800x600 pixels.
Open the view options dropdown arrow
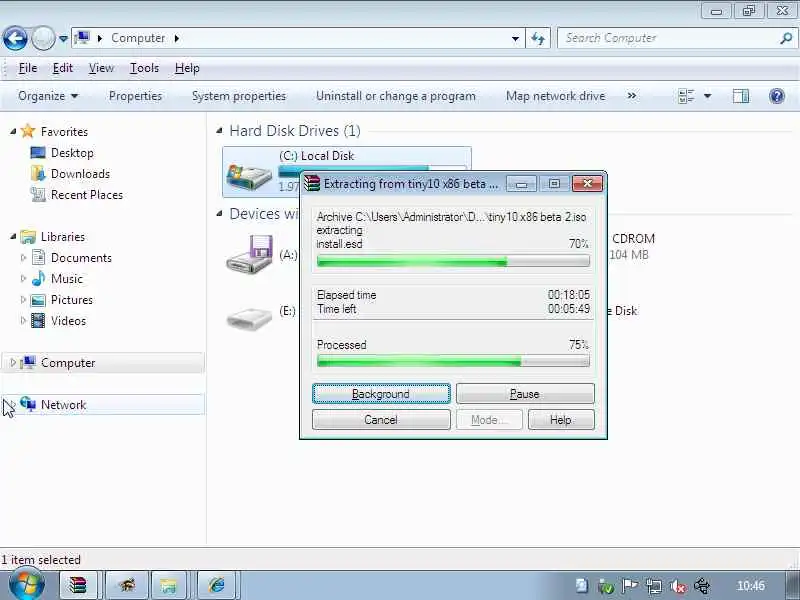click(x=708, y=96)
